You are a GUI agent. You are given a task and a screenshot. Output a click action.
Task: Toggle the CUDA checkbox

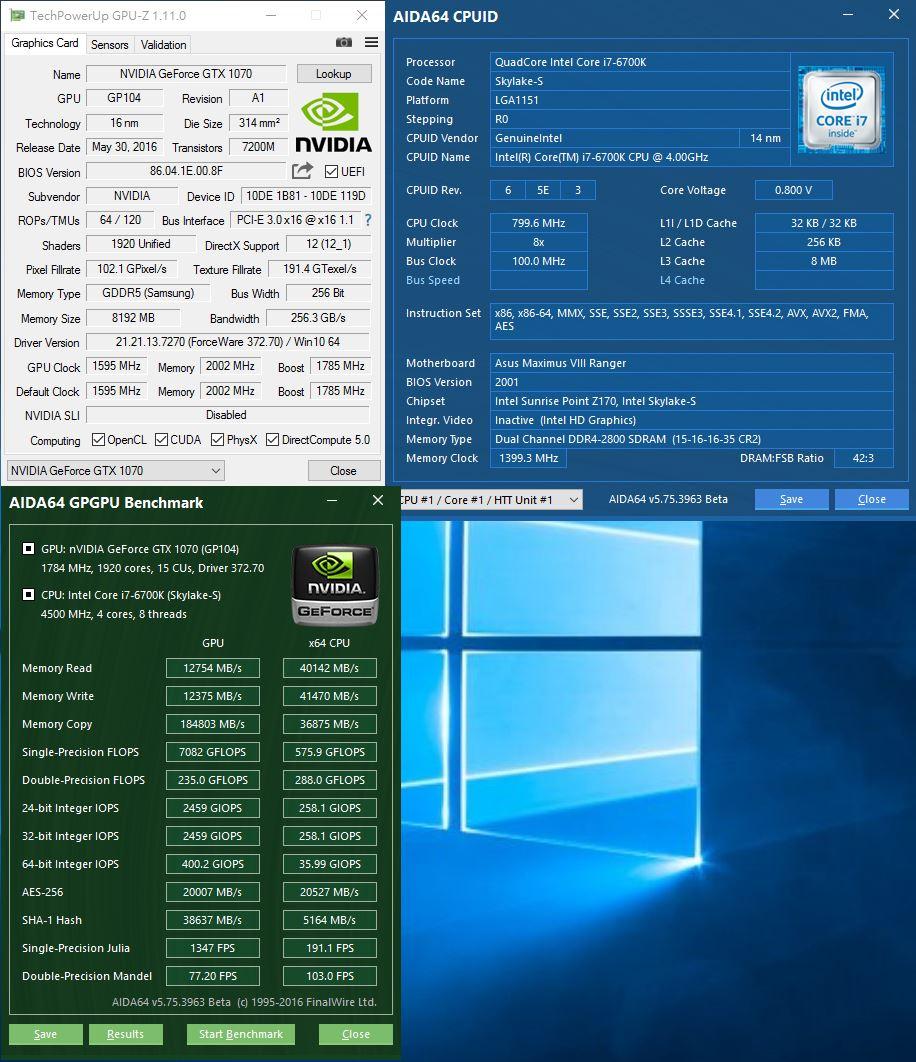[161, 440]
